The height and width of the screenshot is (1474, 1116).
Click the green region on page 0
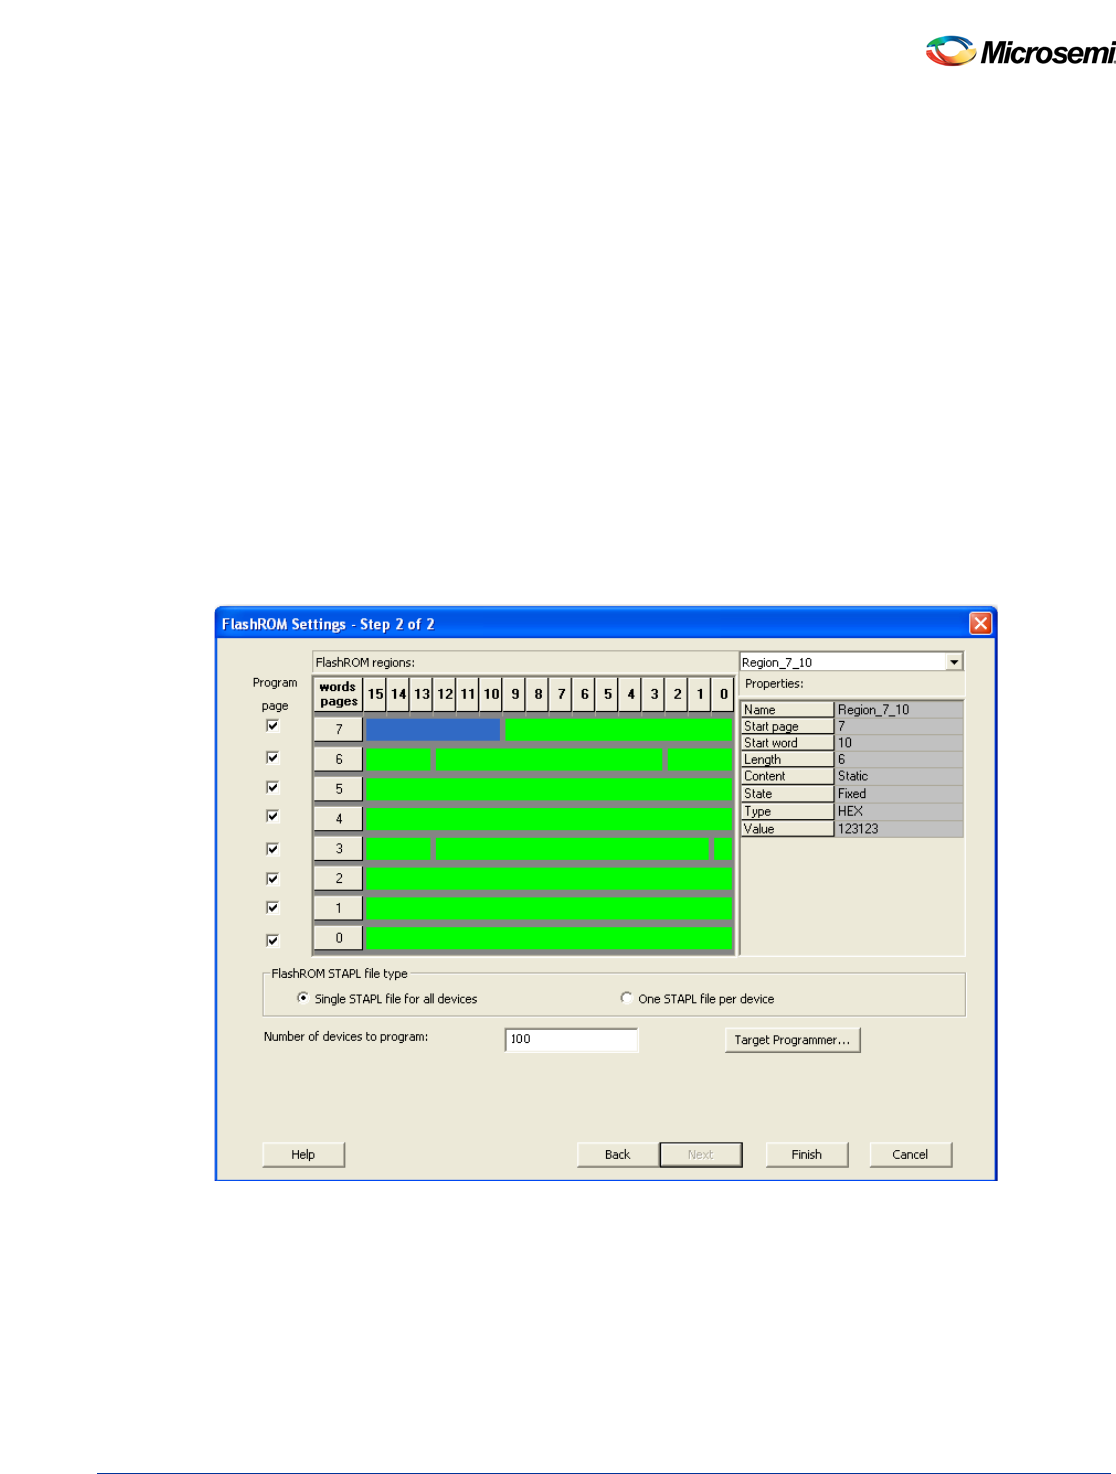pos(548,937)
